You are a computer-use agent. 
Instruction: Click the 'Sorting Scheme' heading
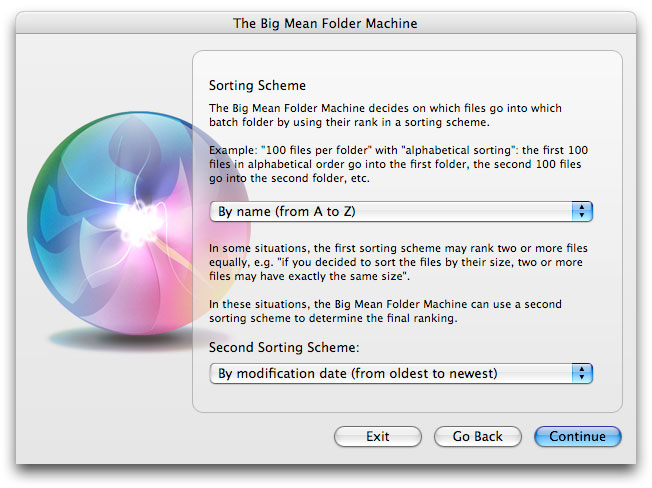pos(257,85)
